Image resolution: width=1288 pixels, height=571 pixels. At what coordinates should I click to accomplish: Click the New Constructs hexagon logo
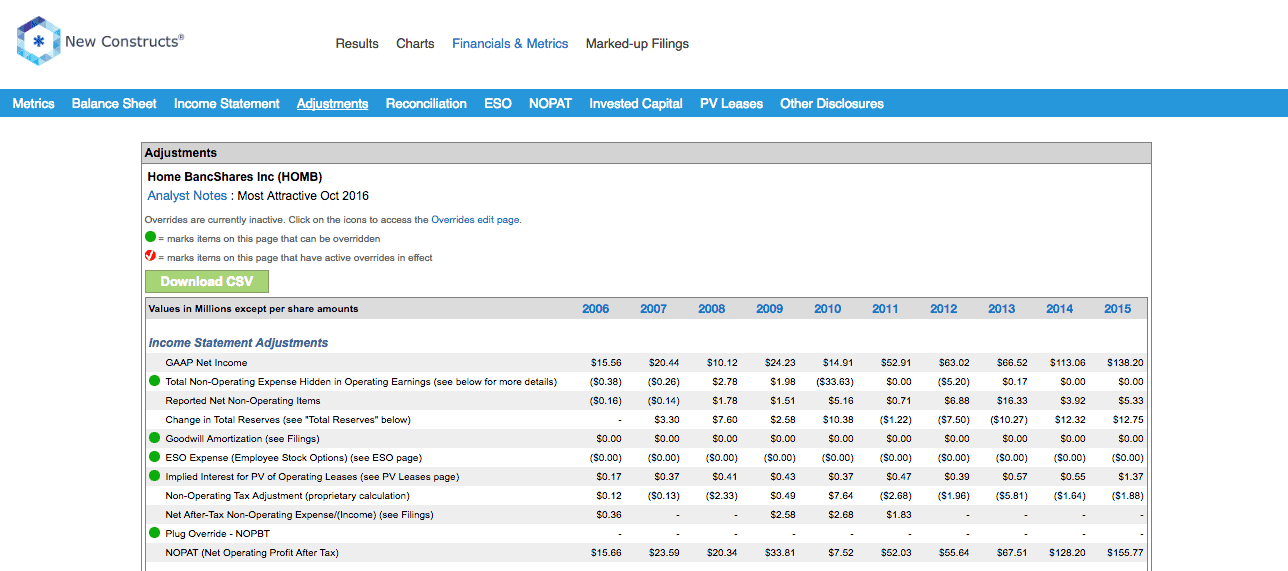click(x=38, y=41)
